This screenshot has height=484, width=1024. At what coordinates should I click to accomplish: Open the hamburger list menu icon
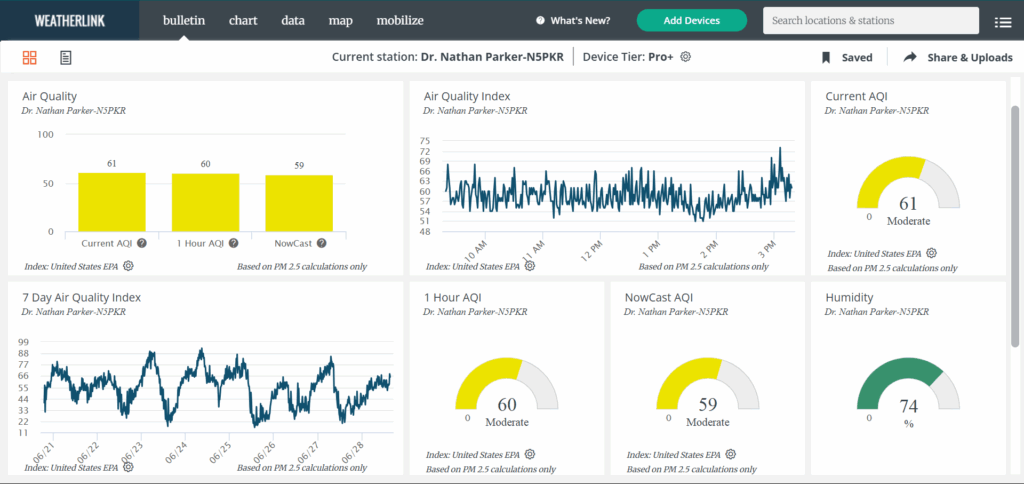click(x=1002, y=21)
